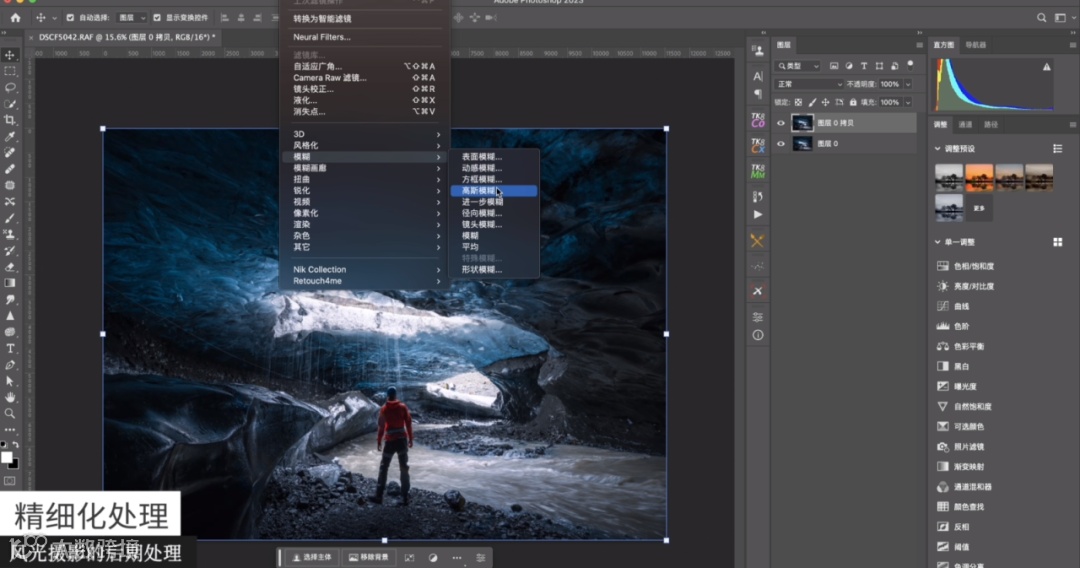
Task: Click the 选择主体 button
Action: (312, 557)
